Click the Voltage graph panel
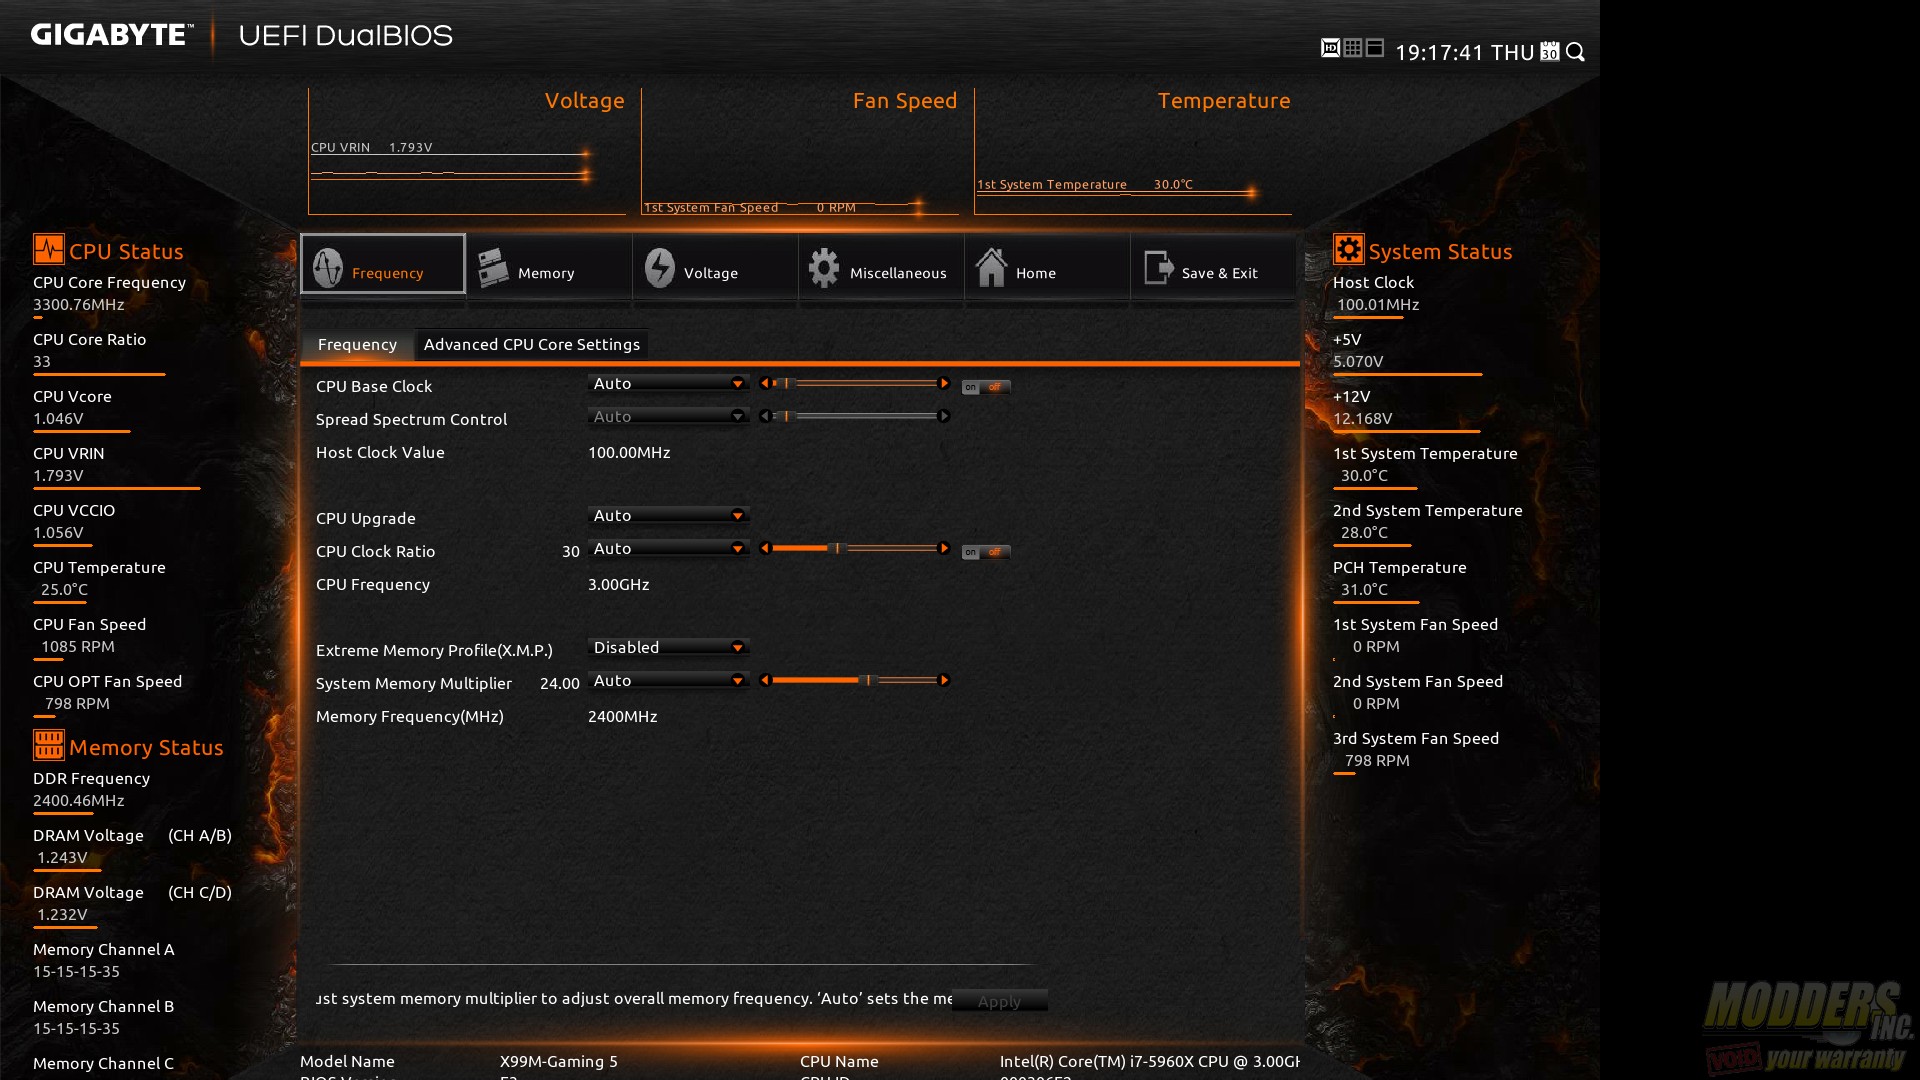 click(467, 151)
